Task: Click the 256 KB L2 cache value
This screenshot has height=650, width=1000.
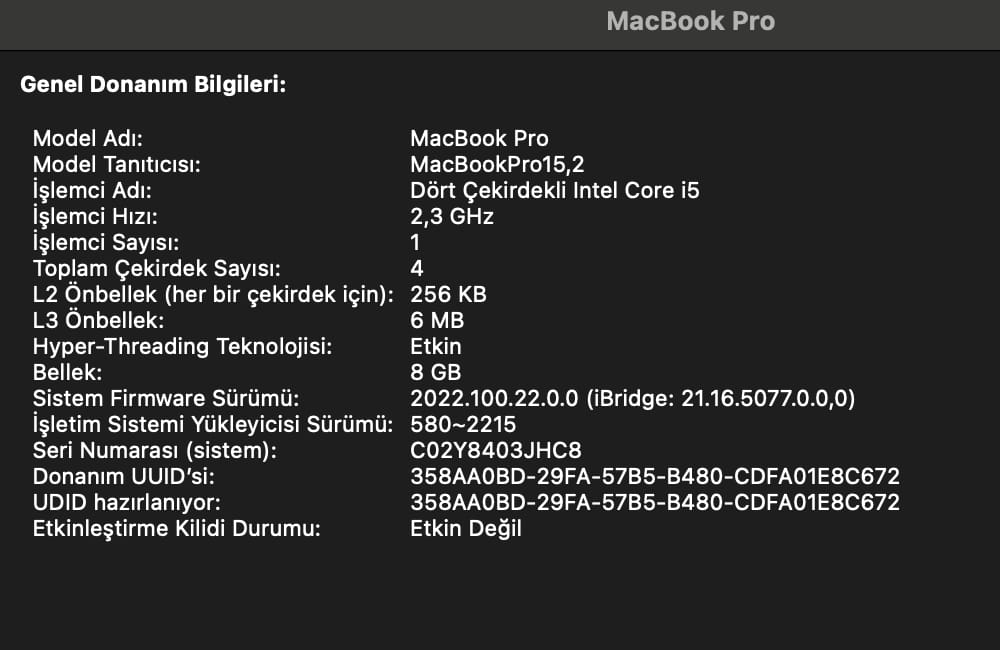Action: [448, 295]
